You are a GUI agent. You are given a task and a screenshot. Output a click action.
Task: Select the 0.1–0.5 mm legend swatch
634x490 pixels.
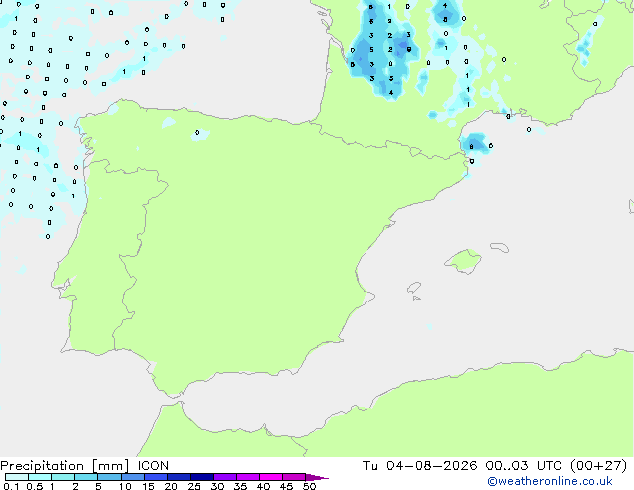pos(17,477)
